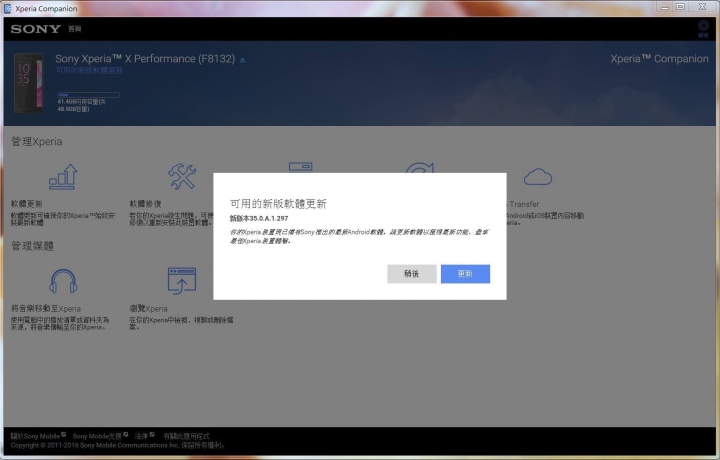This screenshot has height=460, width=720.
Task: Click the browse Xperia window icon
Action: [x=182, y=281]
